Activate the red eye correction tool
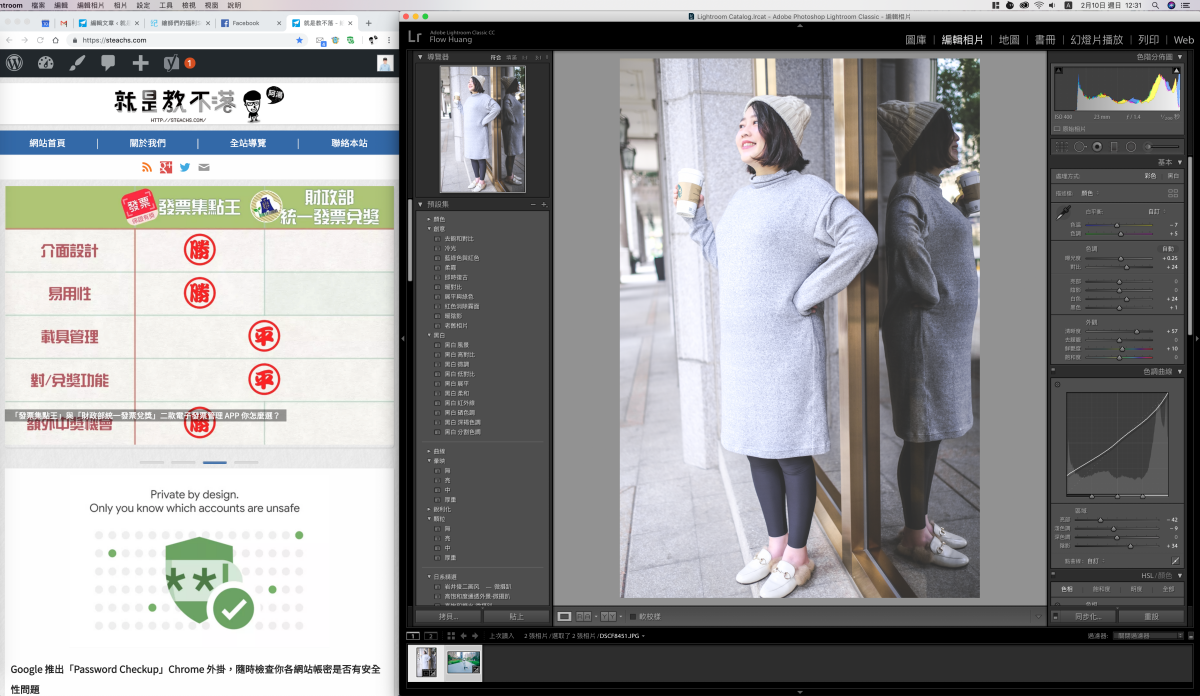The image size is (1200, 696). coord(1097,147)
